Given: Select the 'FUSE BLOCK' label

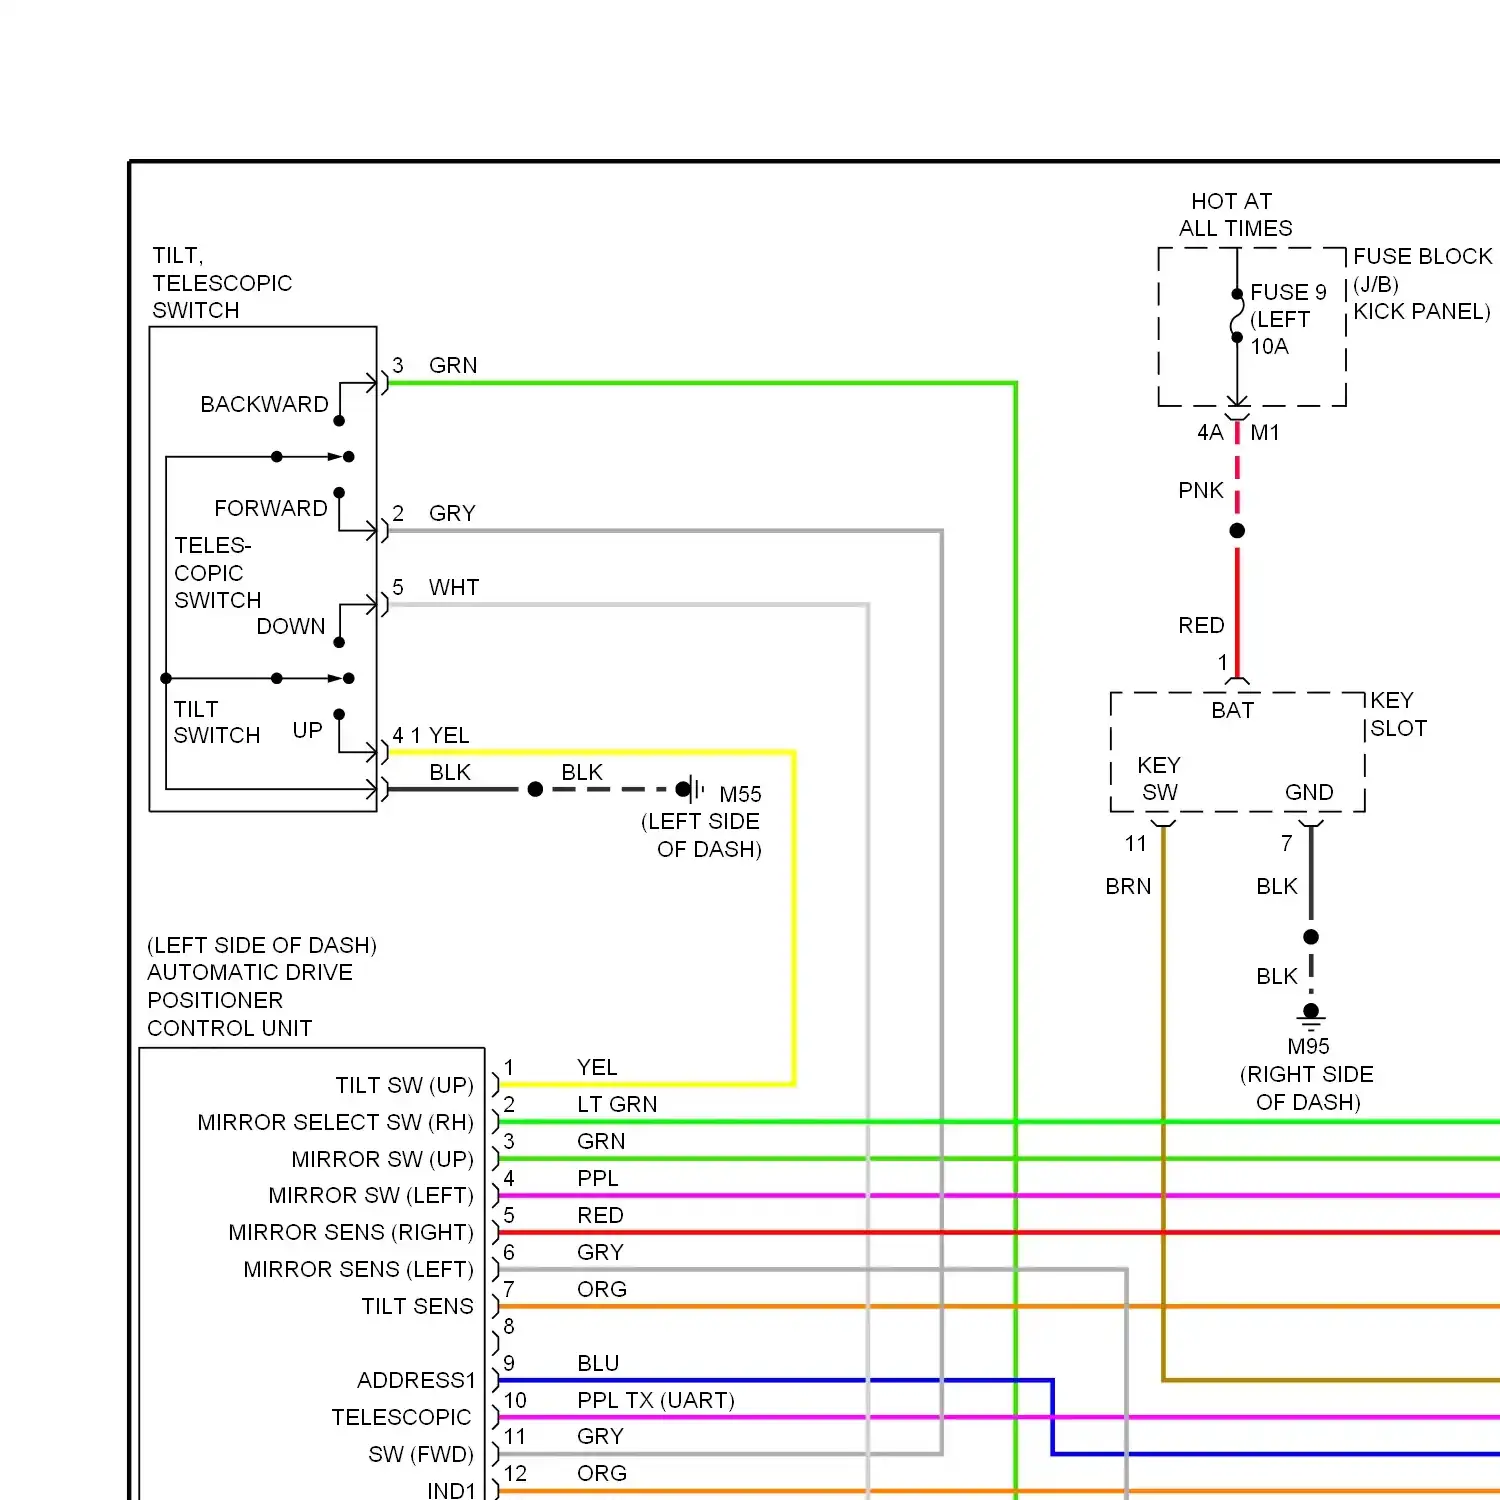Looking at the screenshot, I should [1422, 256].
